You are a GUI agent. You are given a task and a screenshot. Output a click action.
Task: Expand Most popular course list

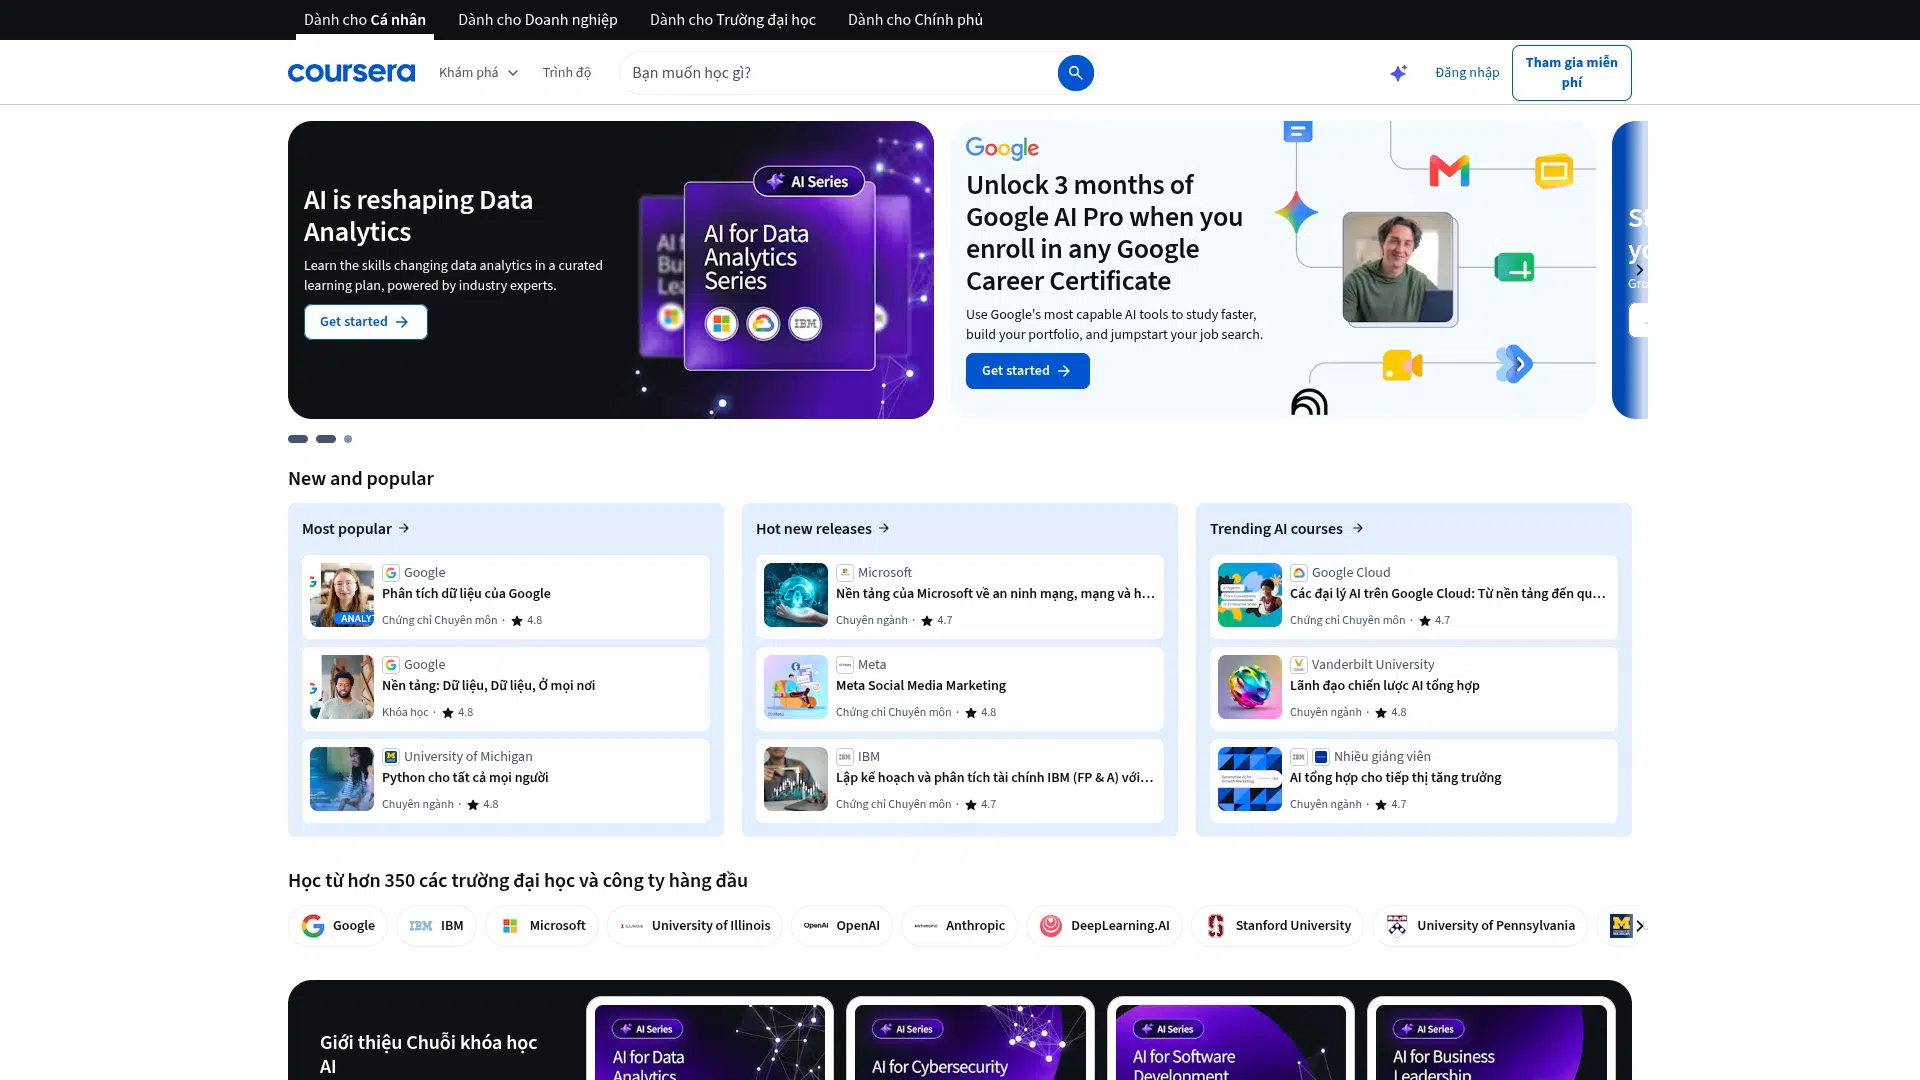[x=356, y=528]
